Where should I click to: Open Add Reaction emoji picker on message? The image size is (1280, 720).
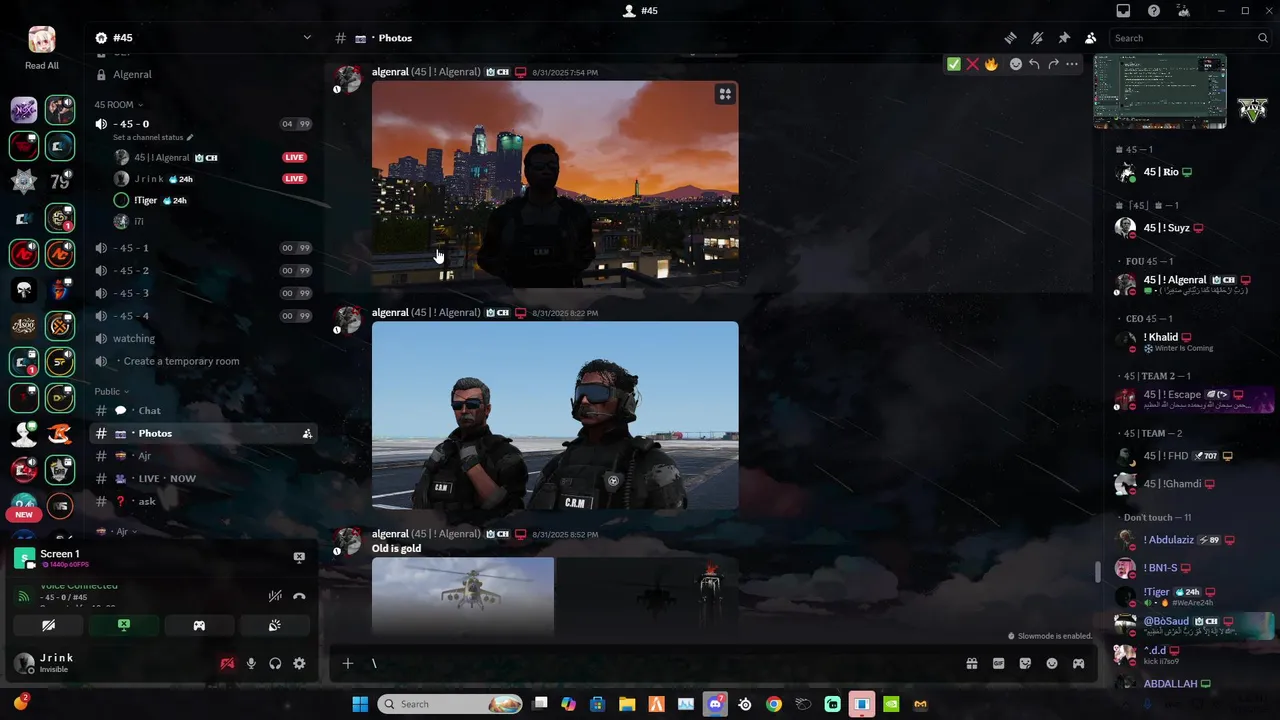tap(1016, 64)
